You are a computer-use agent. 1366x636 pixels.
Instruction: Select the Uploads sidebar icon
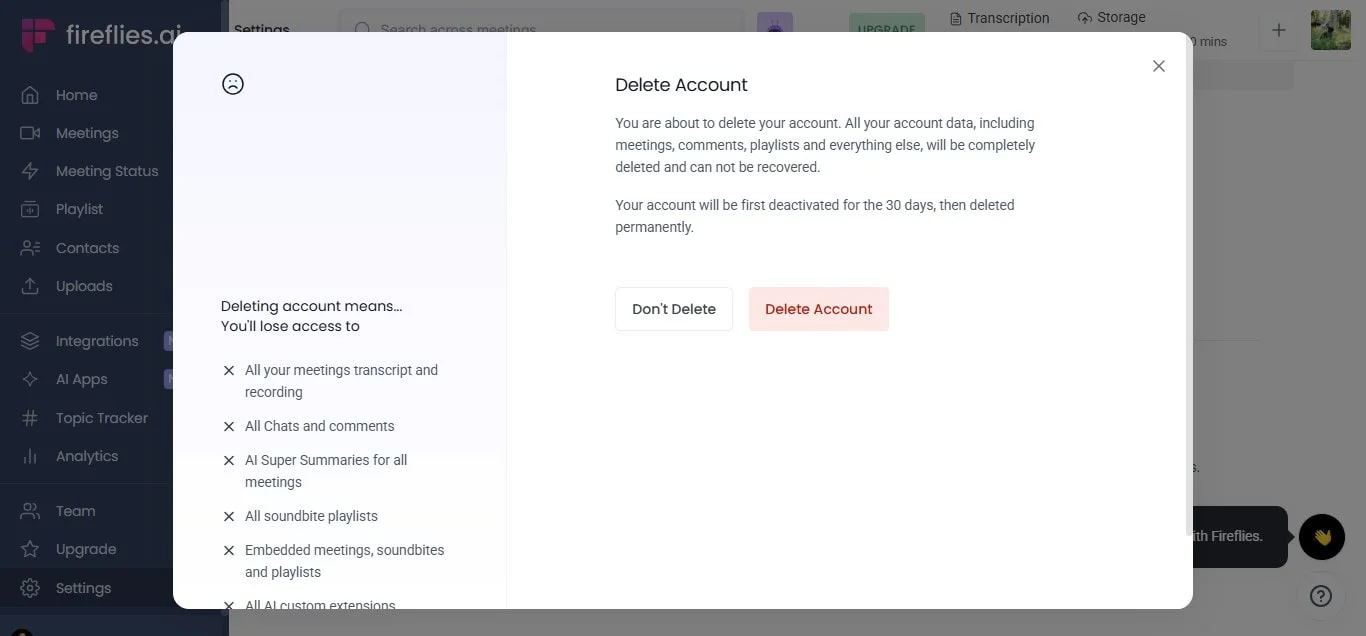point(83,285)
